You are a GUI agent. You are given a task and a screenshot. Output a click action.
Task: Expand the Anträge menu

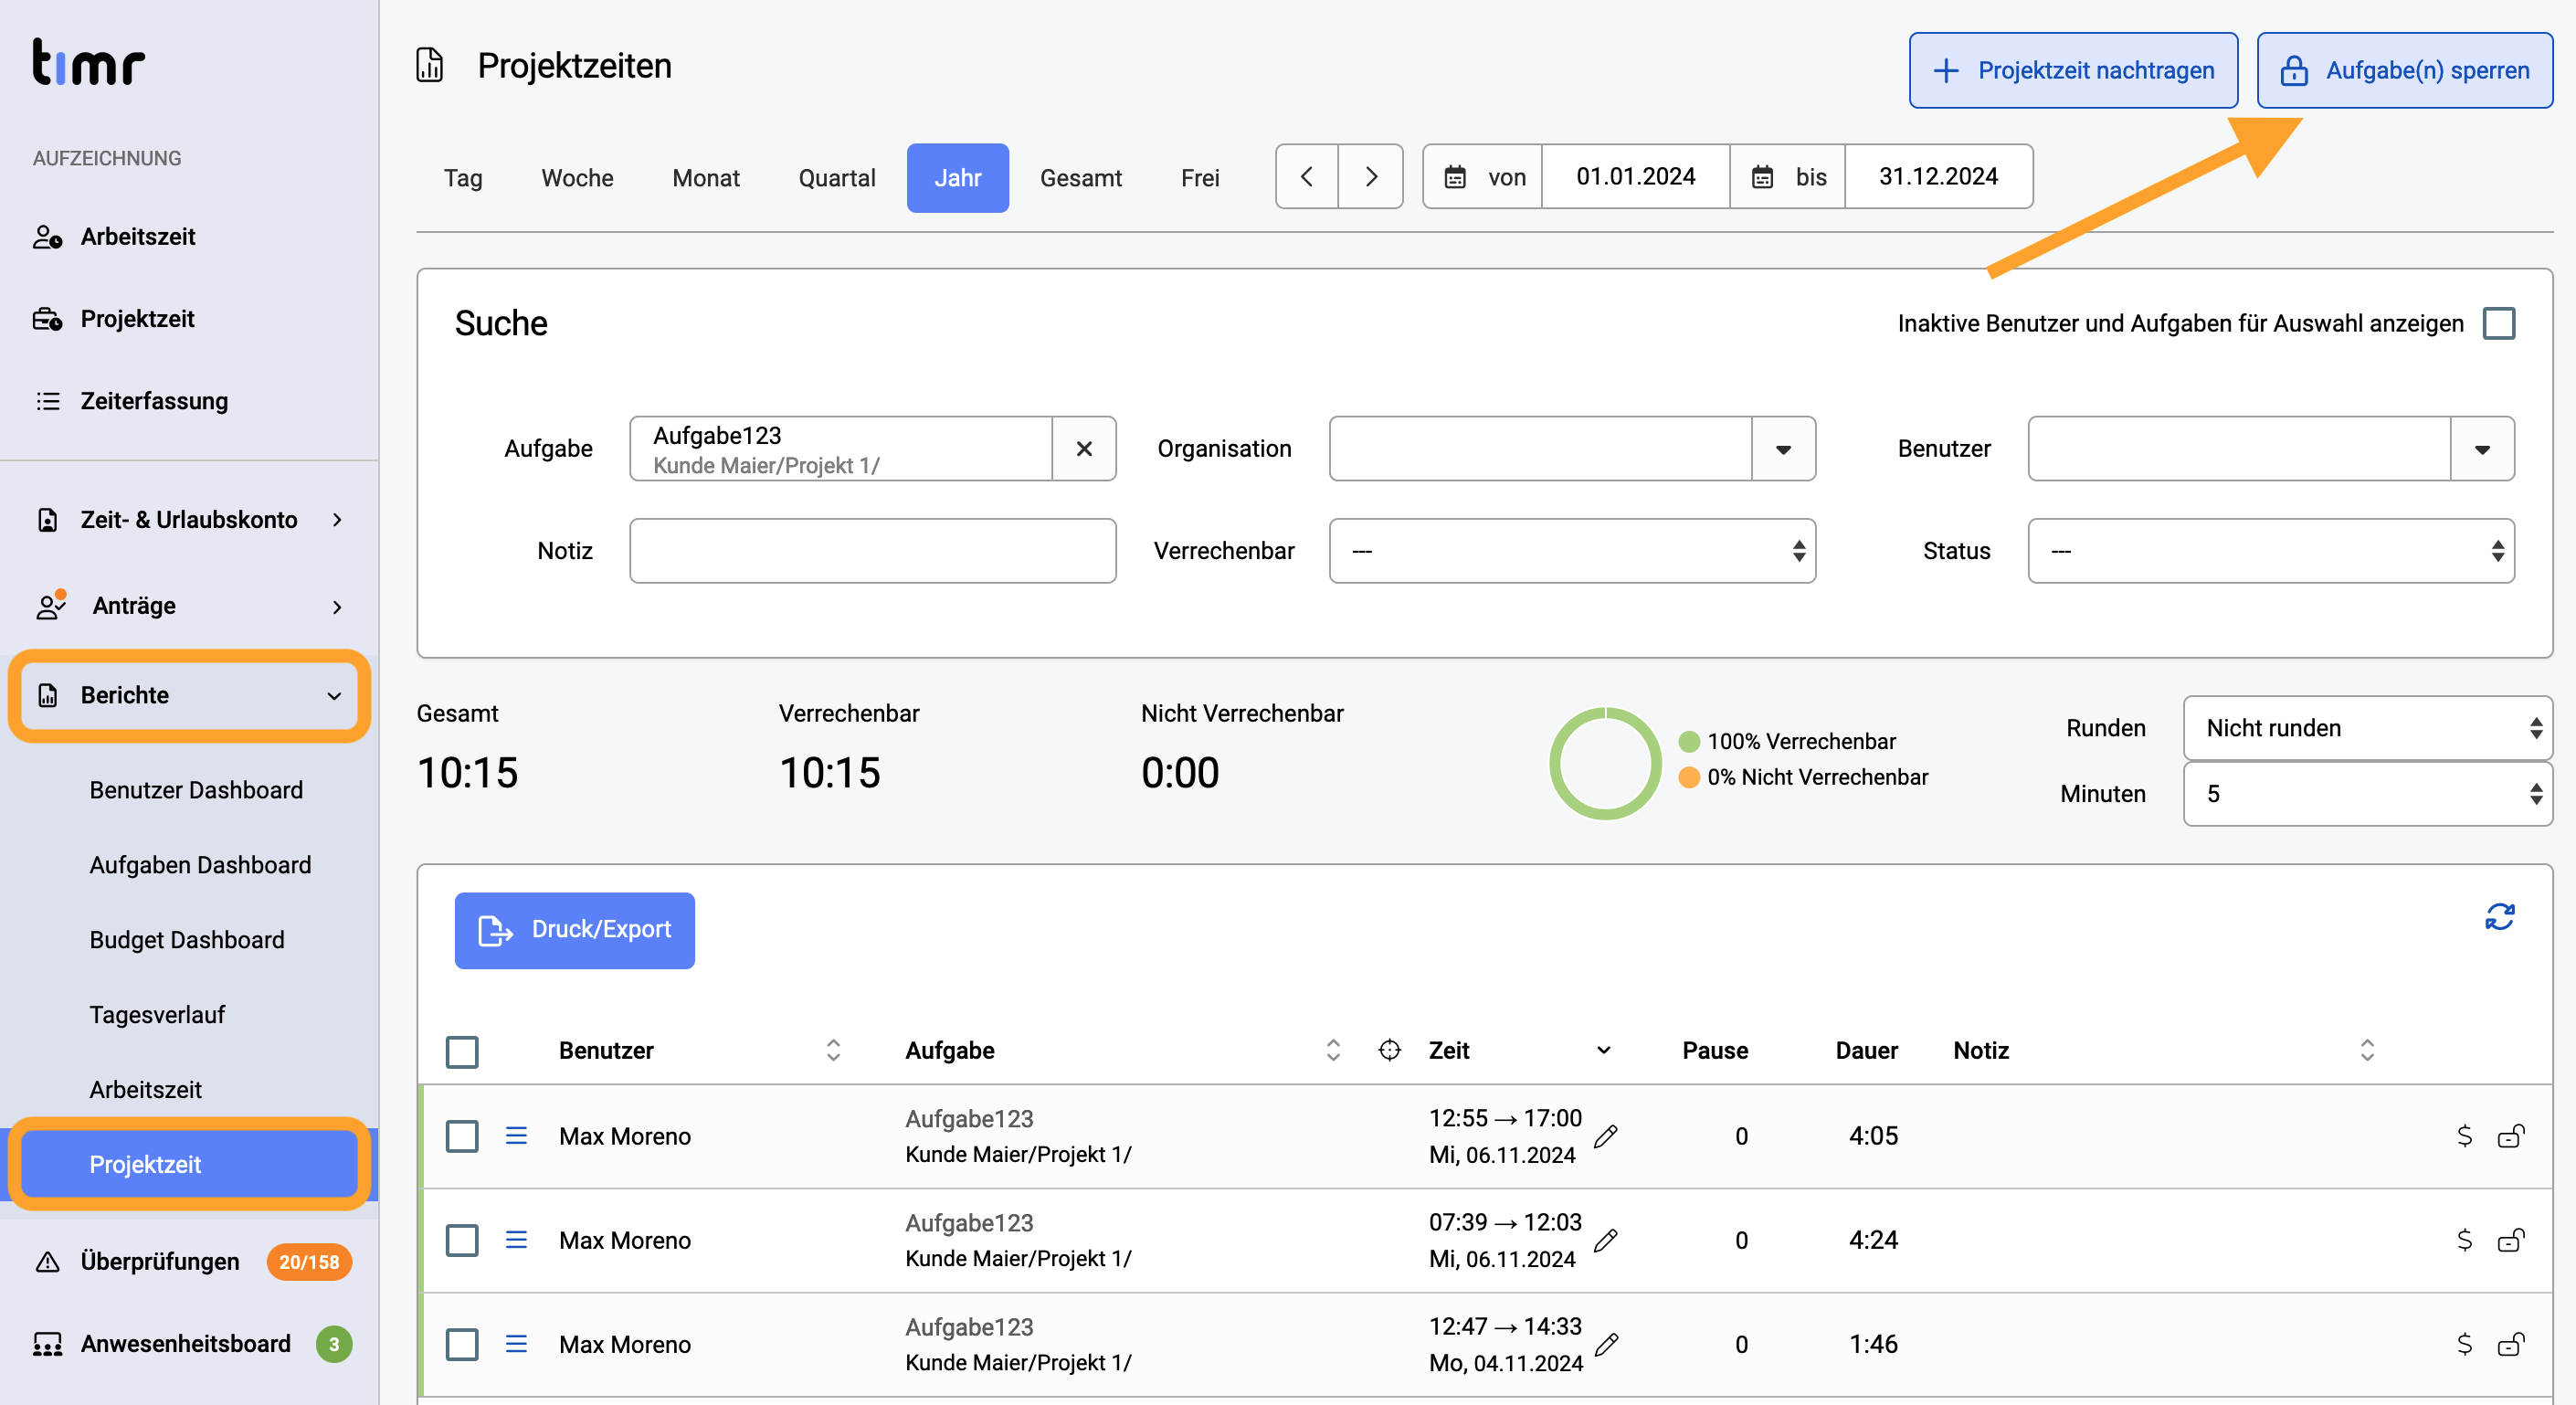point(189,606)
